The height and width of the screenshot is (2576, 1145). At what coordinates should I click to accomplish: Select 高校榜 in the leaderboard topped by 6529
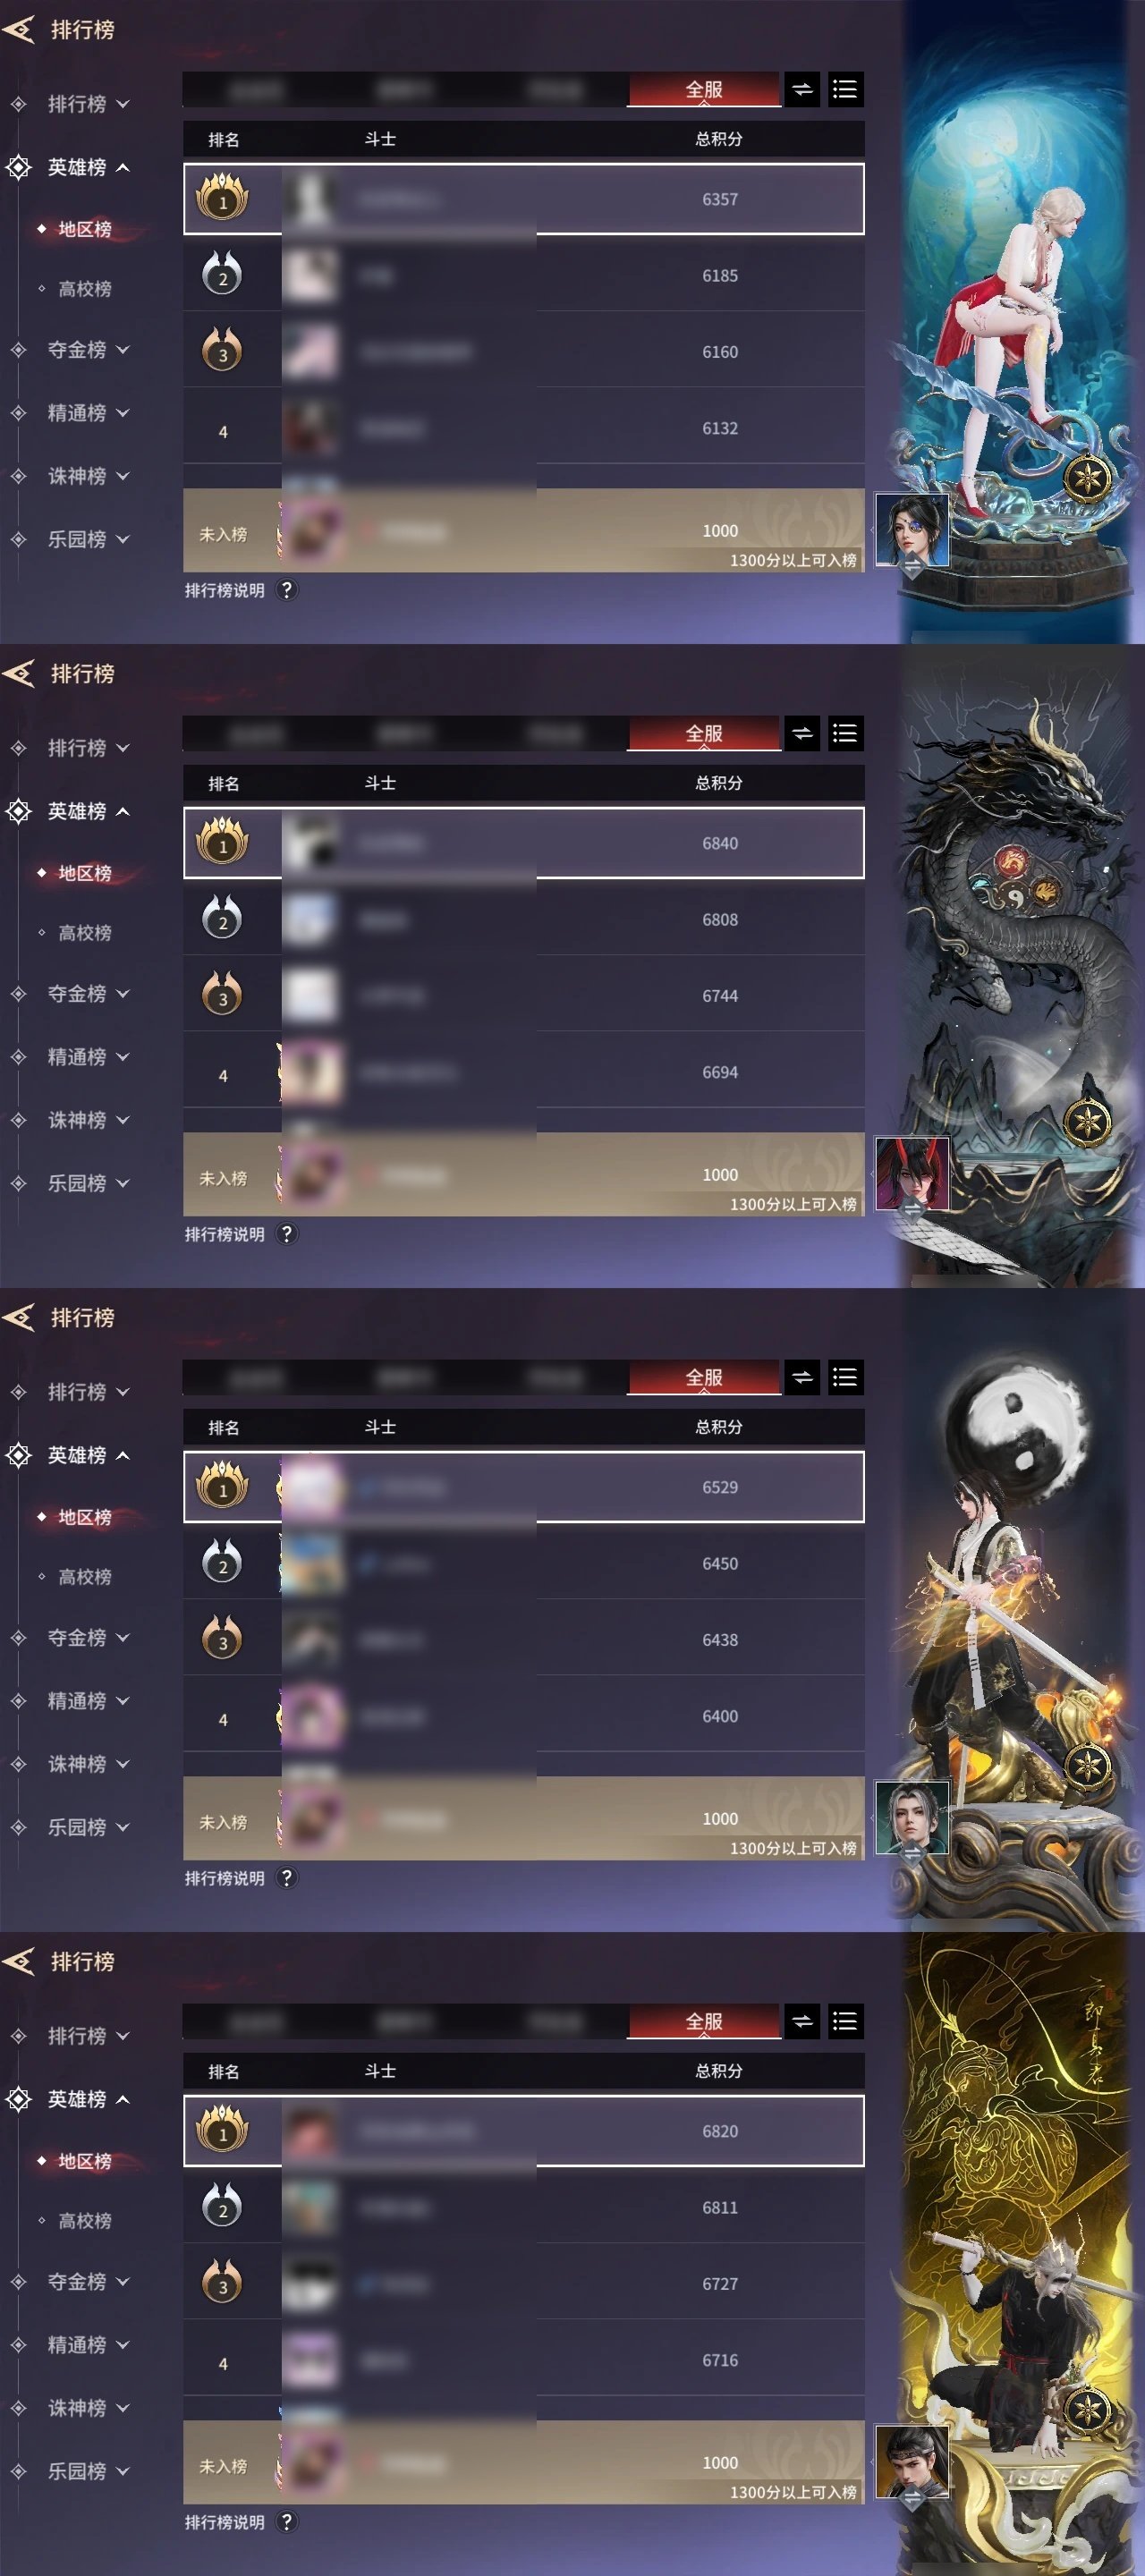click(84, 1577)
